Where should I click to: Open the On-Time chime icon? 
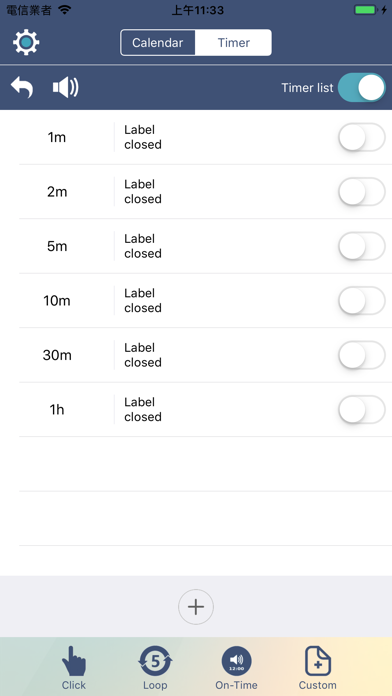(x=236, y=661)
